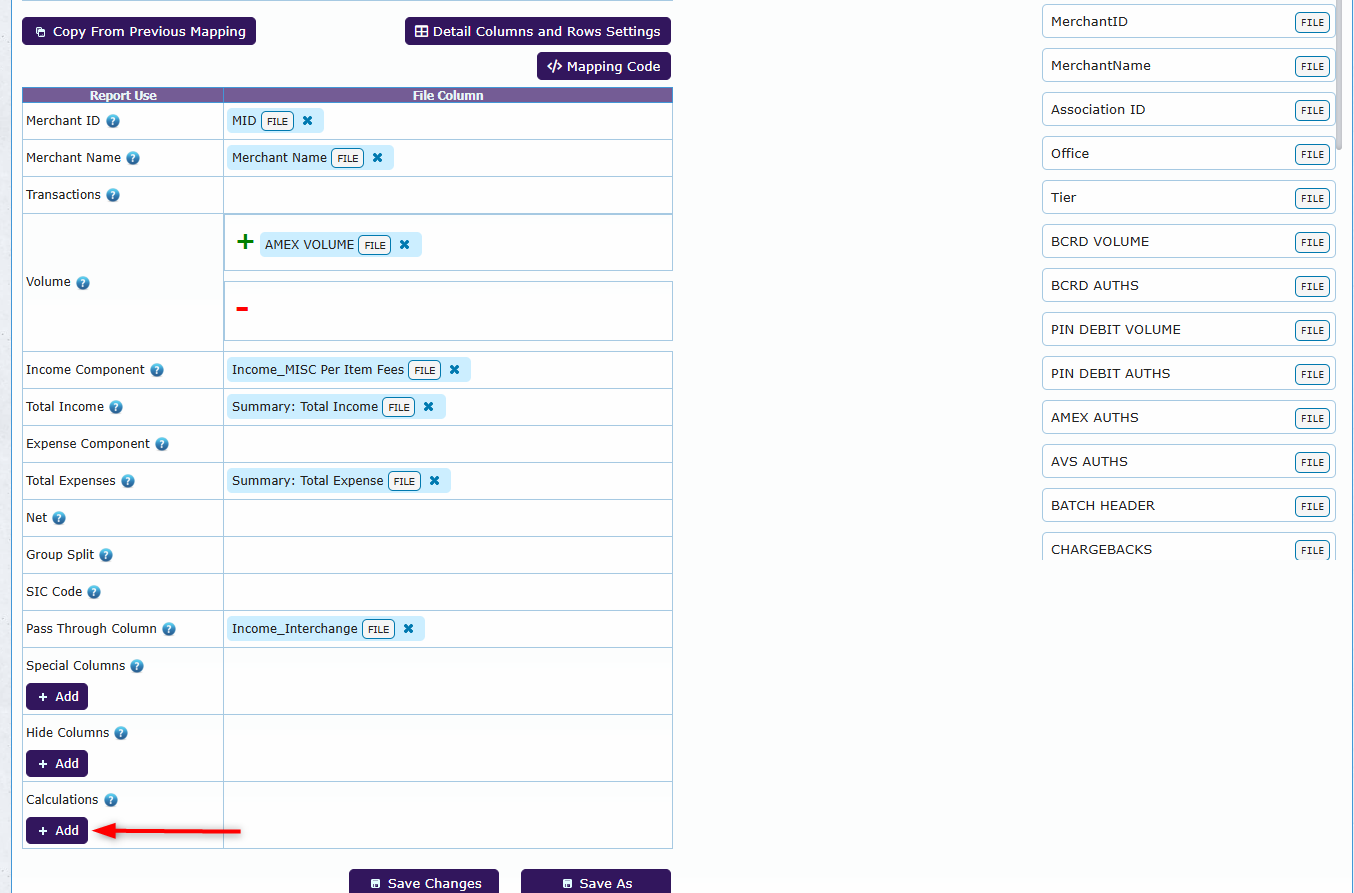Screen dimensions: 1354x893
Task: Click help icon beside Merchant Name label
Action: [133, 158]
